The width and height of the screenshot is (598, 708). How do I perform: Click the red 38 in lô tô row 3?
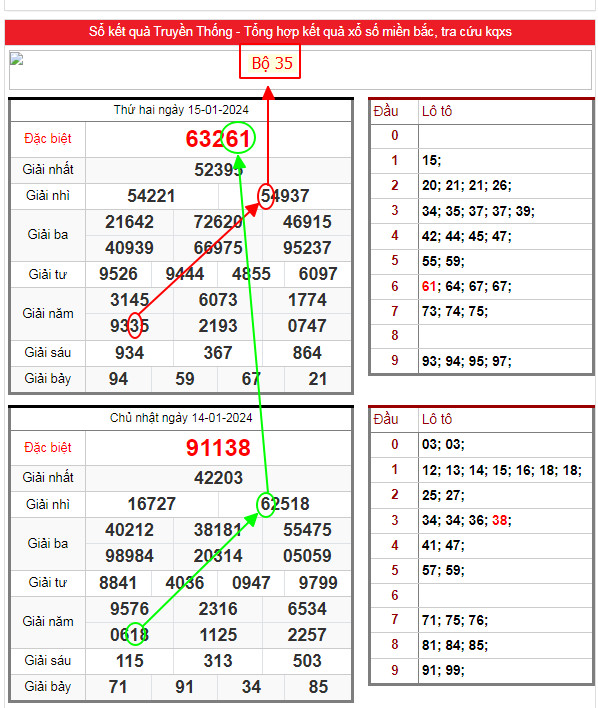499,520
